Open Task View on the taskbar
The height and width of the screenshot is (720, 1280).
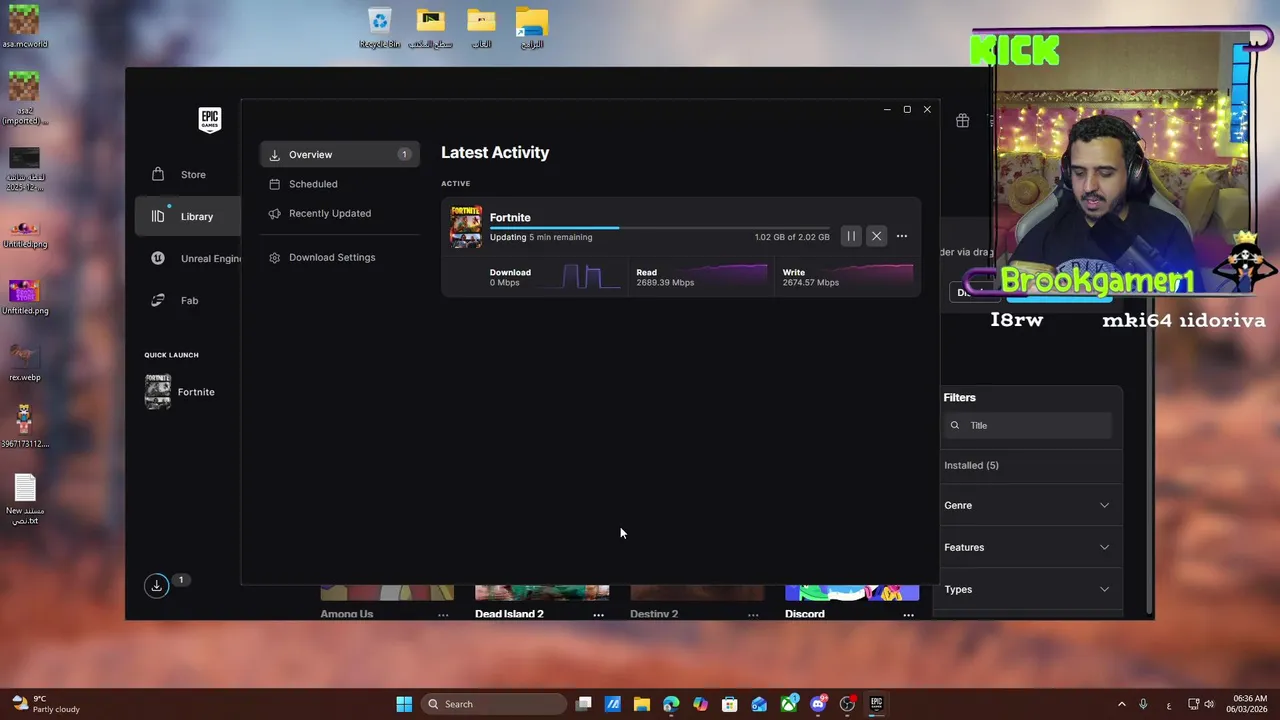point(584,704)
